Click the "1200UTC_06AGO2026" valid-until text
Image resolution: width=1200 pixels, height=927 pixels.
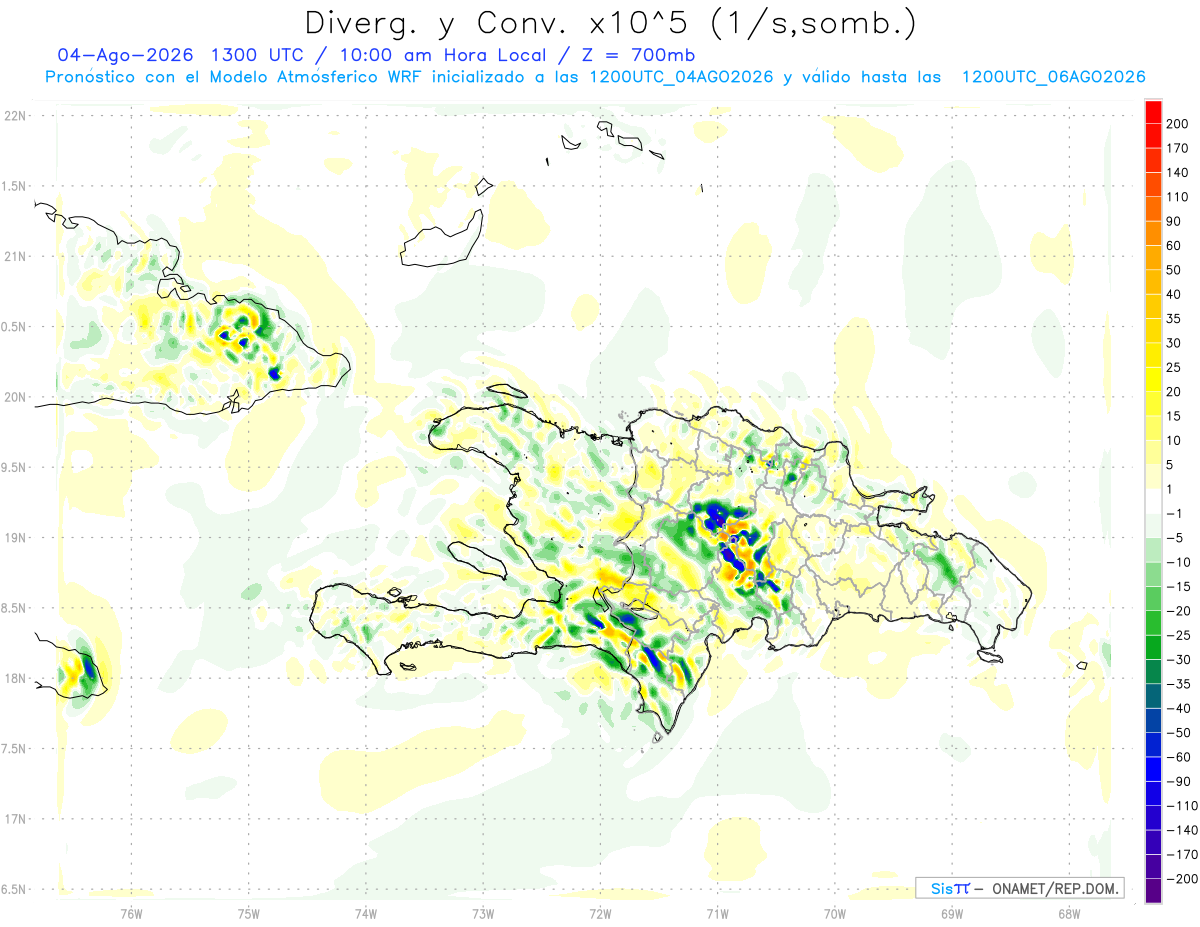pos(1053,77)
